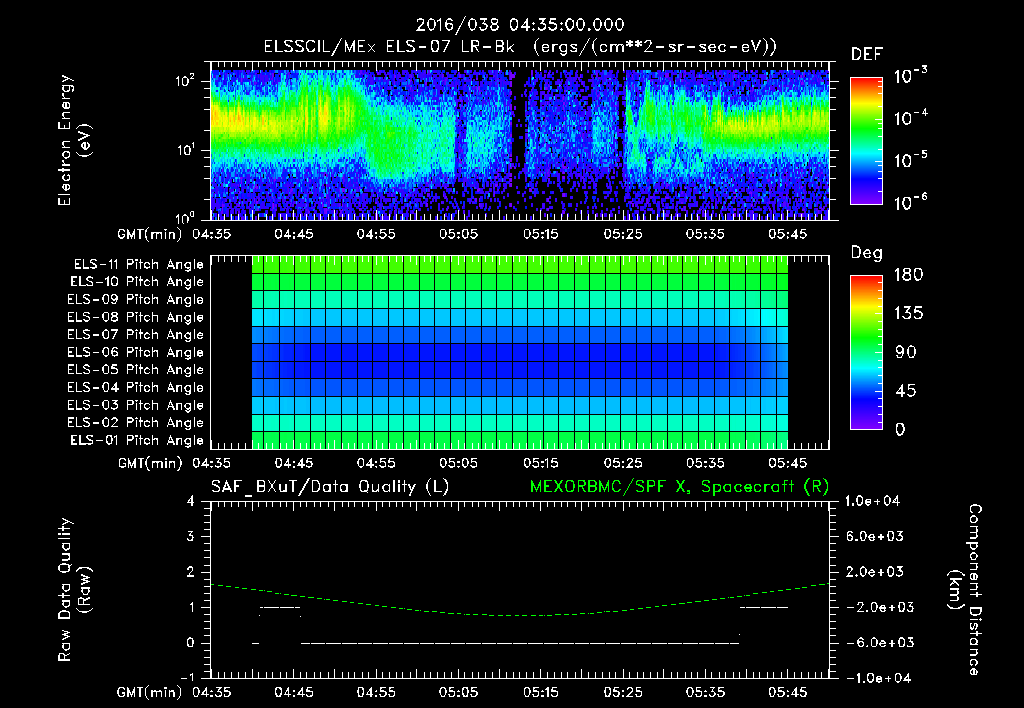1024x708 pixels.
Task: Select the ELS-09 Pitch Angle row label
Action: pos(136,299)
